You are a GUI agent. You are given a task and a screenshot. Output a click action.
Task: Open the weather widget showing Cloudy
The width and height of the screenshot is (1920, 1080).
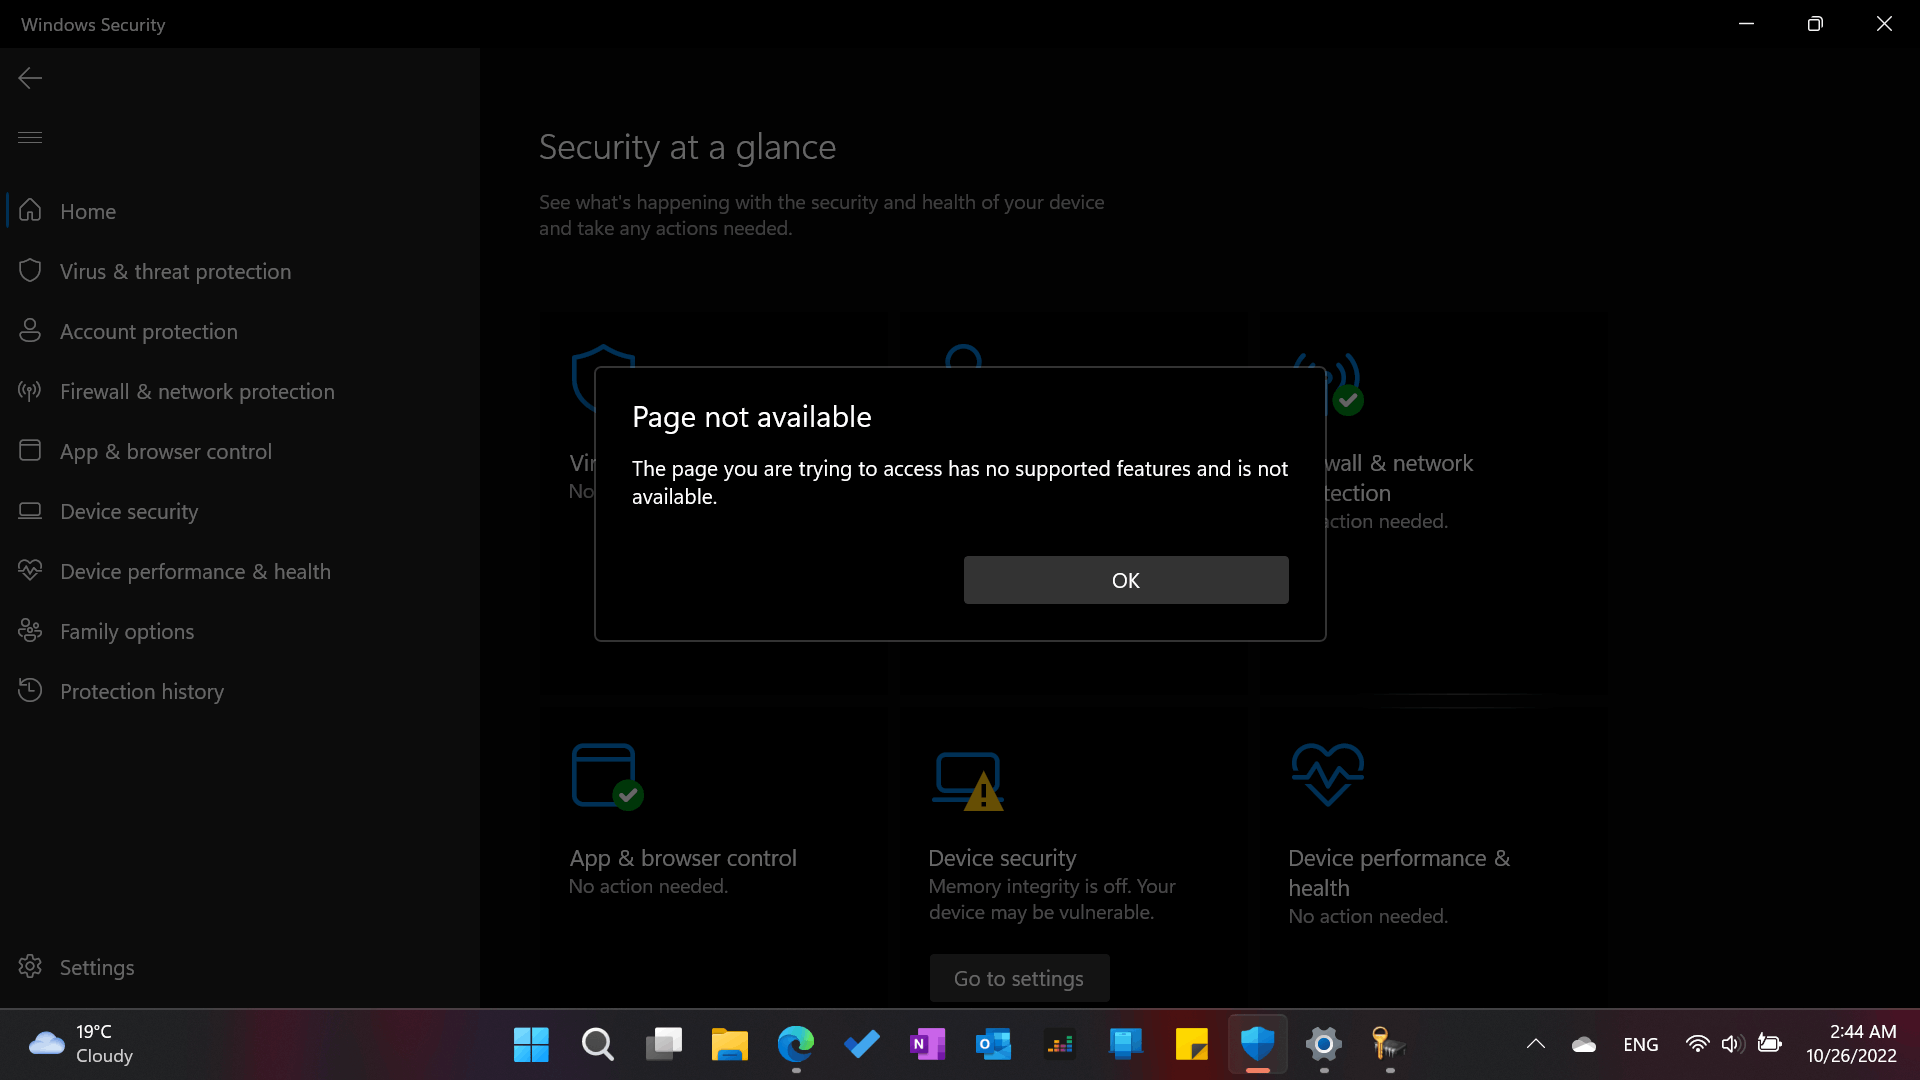(80, 1044)
